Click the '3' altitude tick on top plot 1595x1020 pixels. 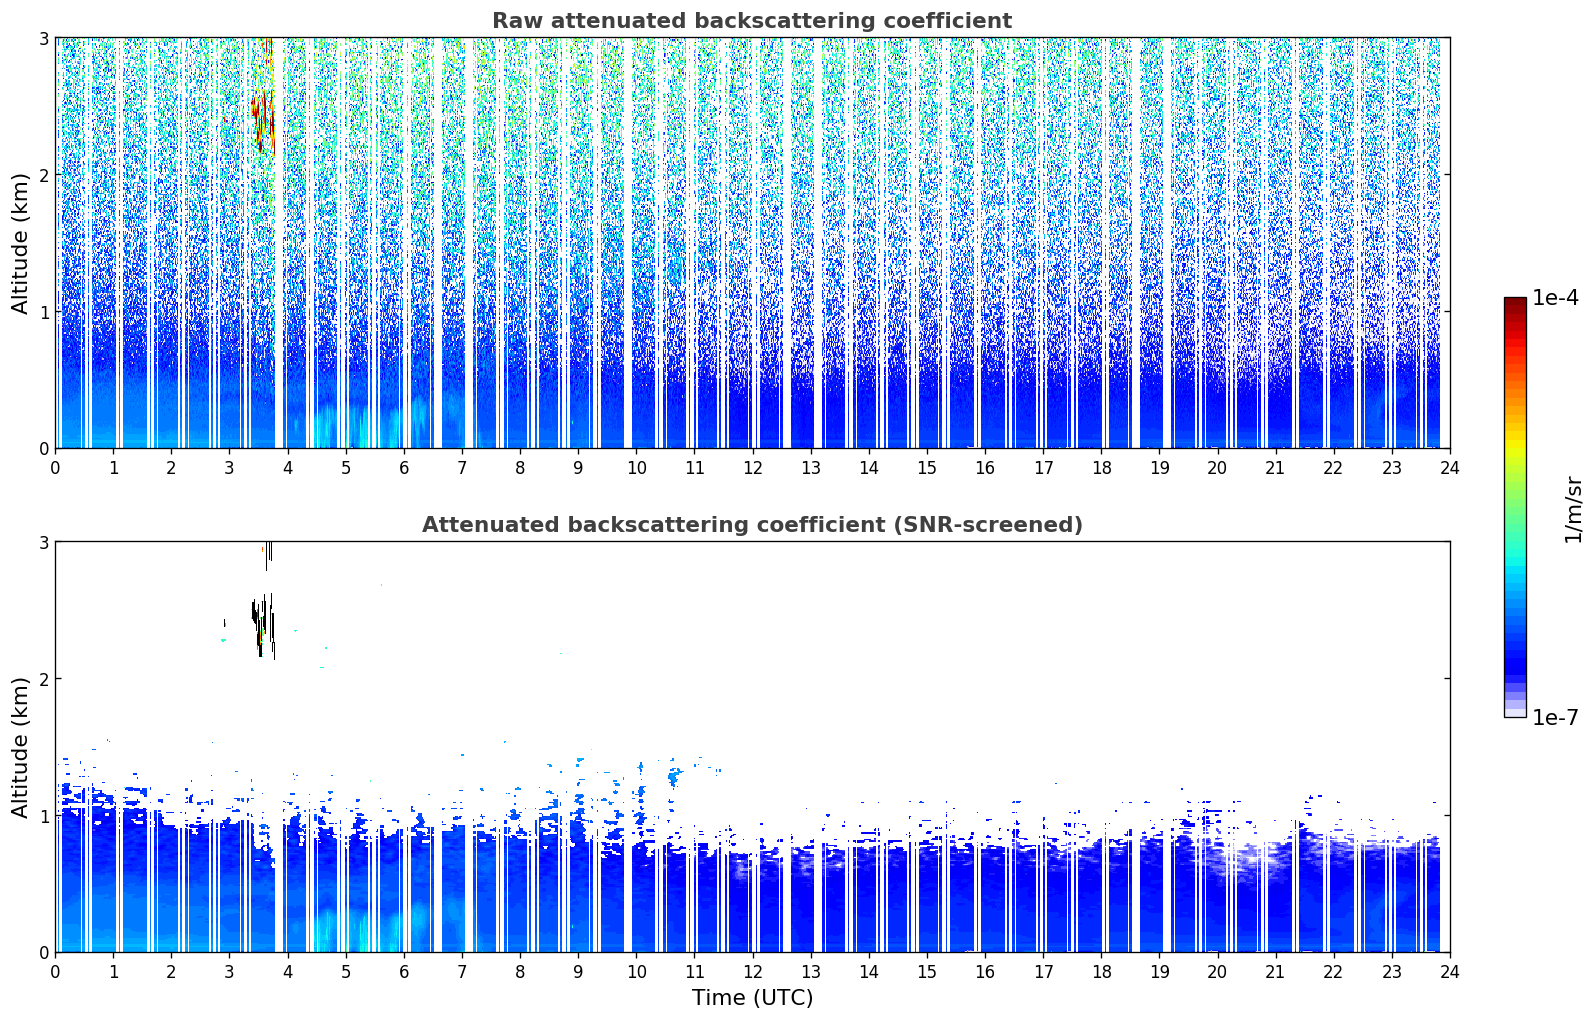pos(43,38)
